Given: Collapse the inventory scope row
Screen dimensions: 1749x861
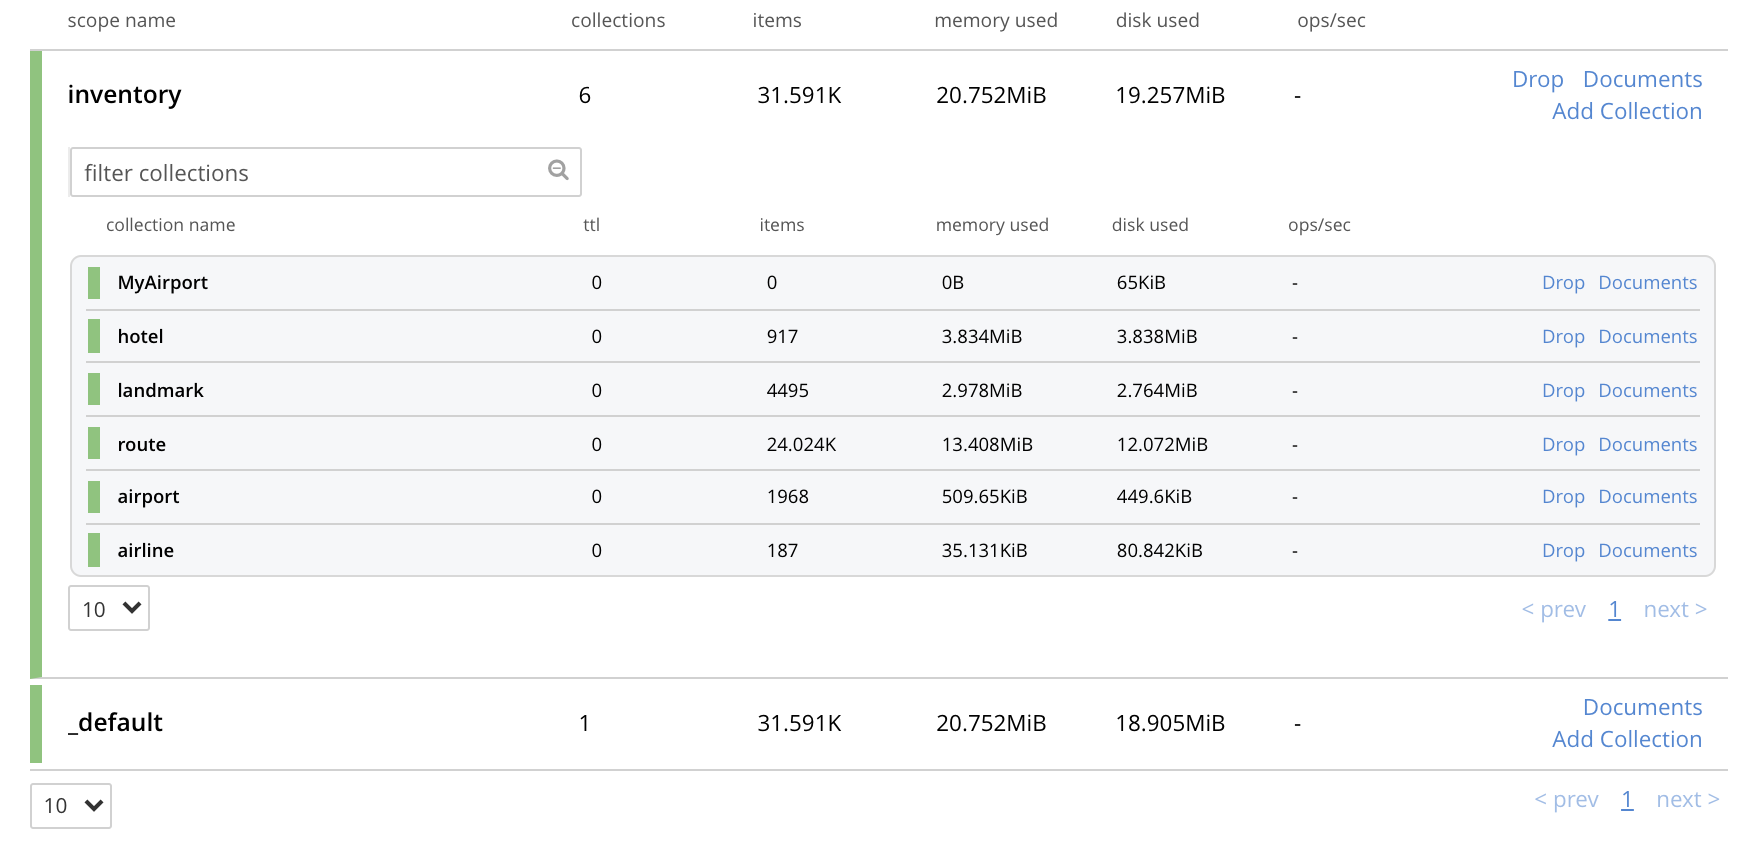Looking at the screenshot, I should 124,95.
